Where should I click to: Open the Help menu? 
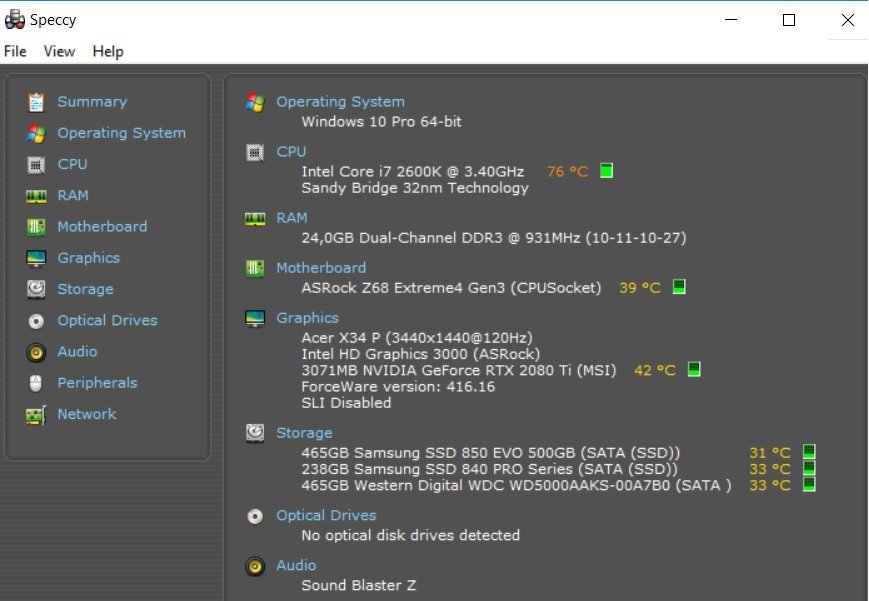108,52
